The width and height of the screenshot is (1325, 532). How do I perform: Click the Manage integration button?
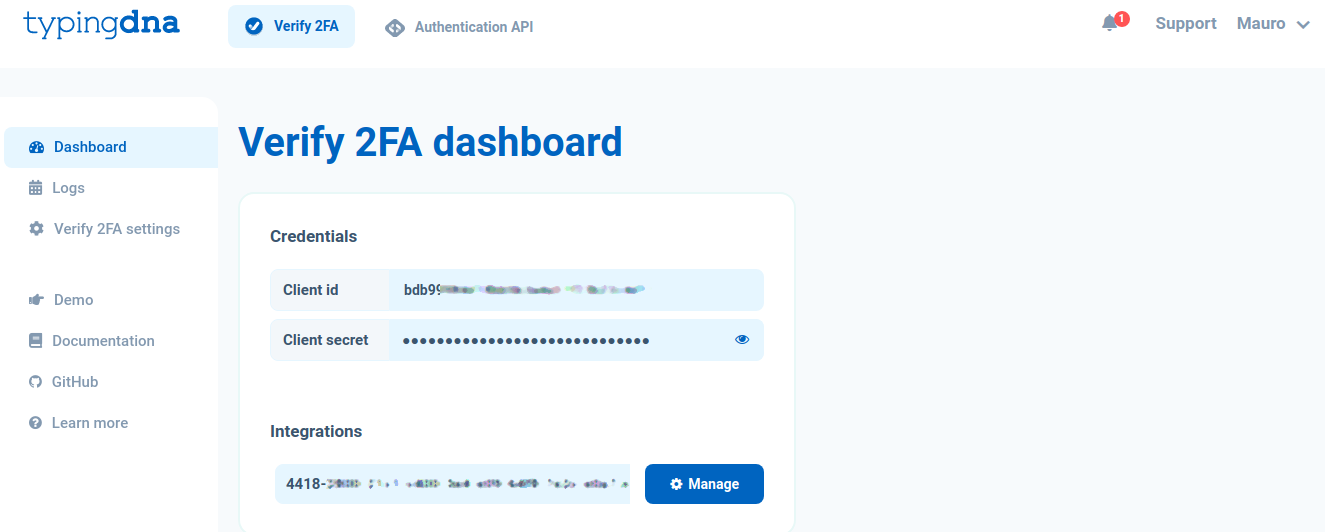pyautogui.click(x=704, y=484)
